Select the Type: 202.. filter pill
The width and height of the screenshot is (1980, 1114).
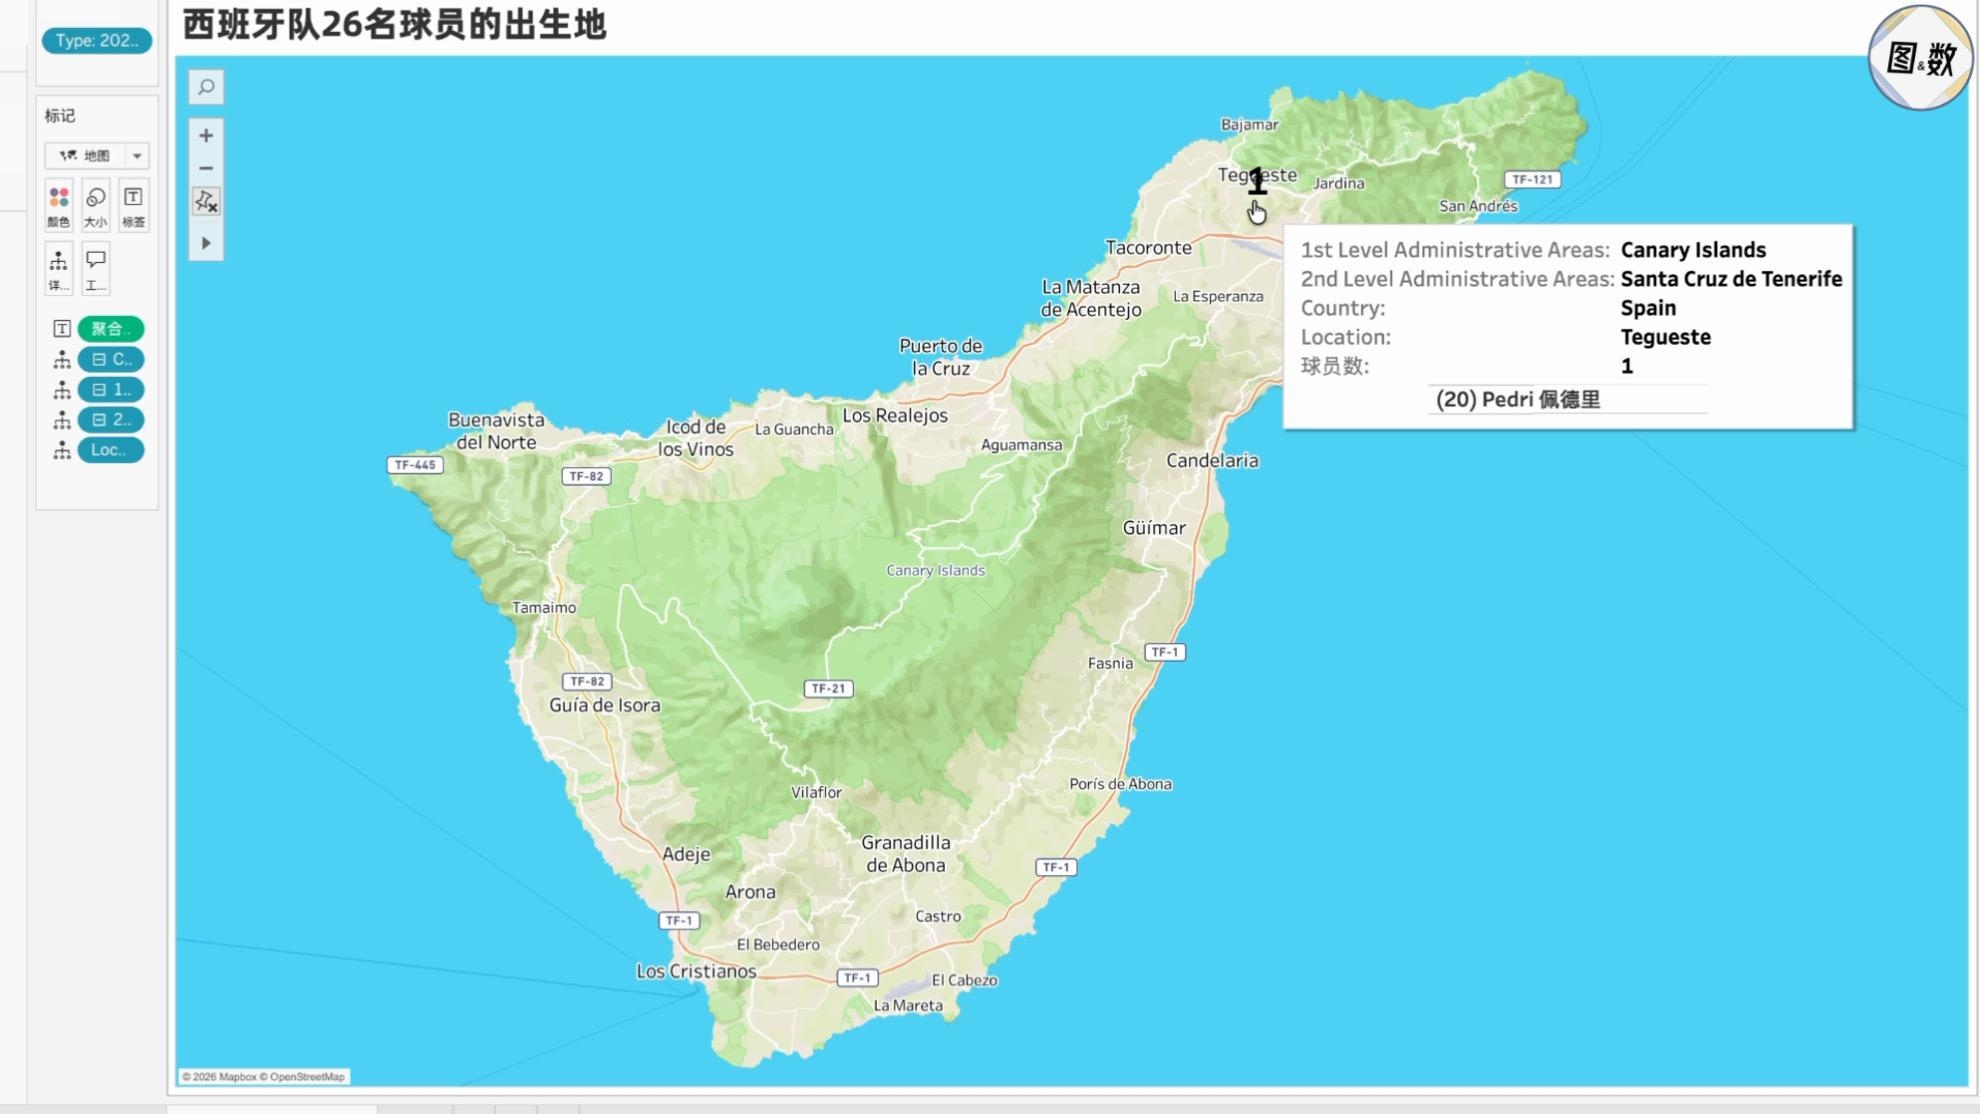[97, 40]
